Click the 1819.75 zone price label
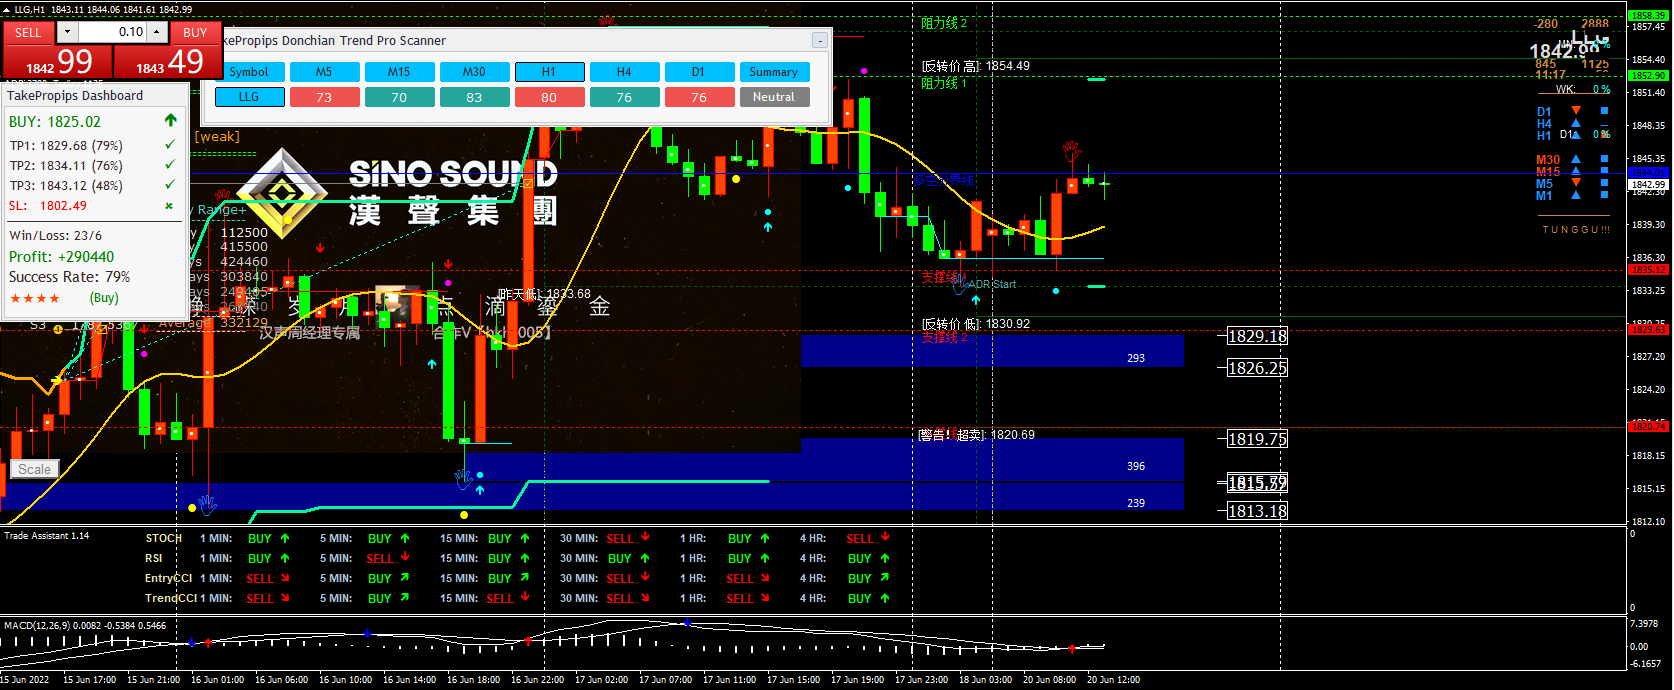The width and height of the screenshot is (1674, 690). [x=1257, y=439]
